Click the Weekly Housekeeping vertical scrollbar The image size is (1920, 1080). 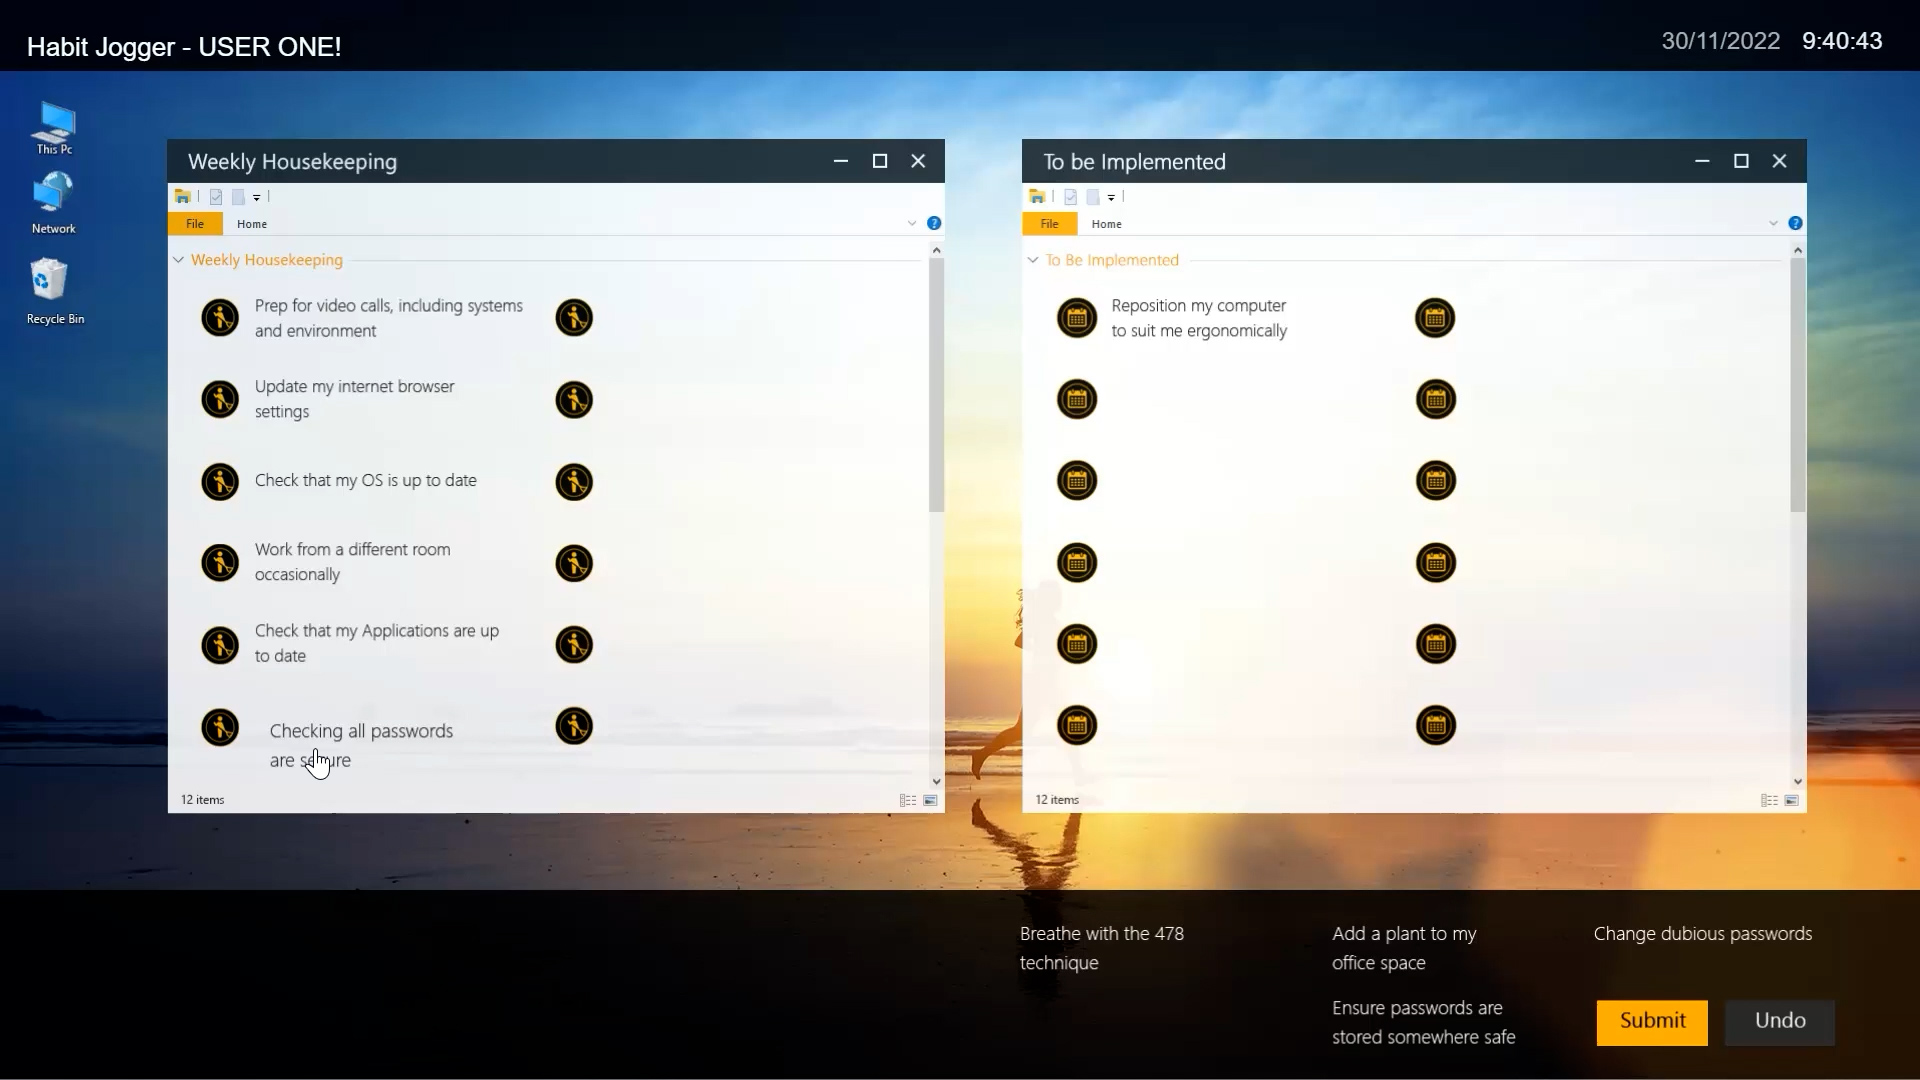(x=936, y=385)
